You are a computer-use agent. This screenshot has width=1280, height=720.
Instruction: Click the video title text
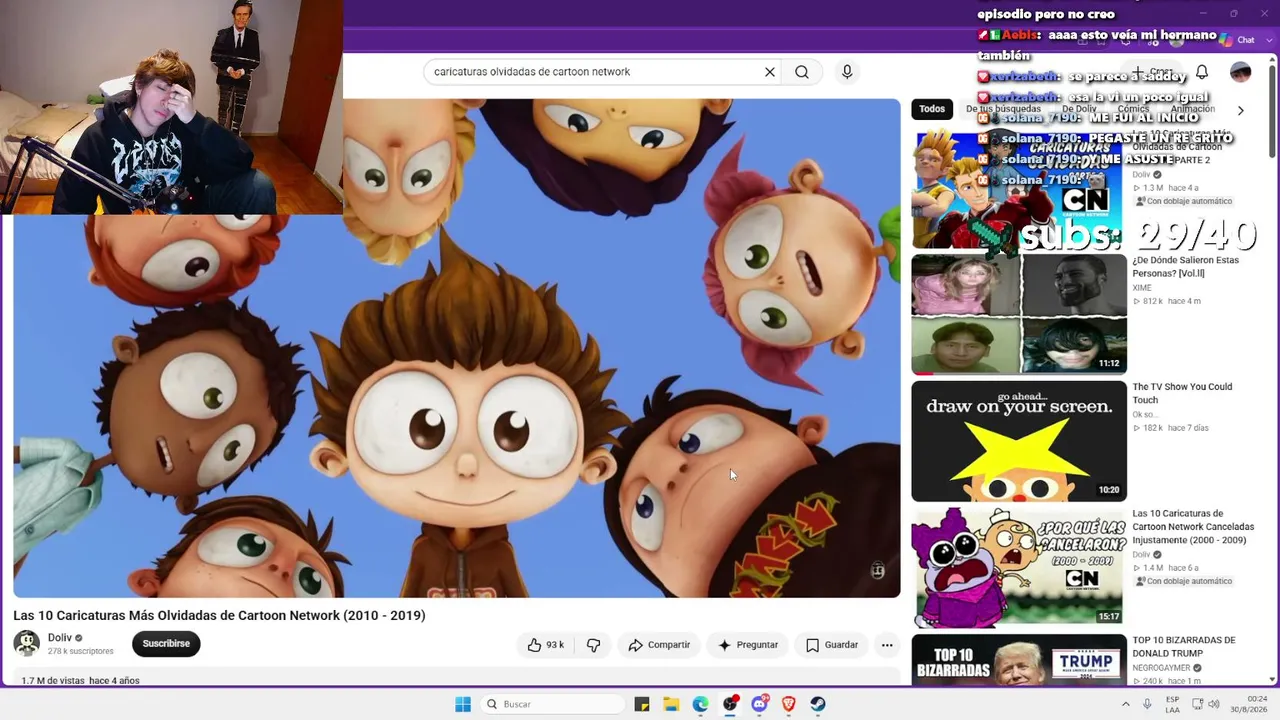(219, 615)
